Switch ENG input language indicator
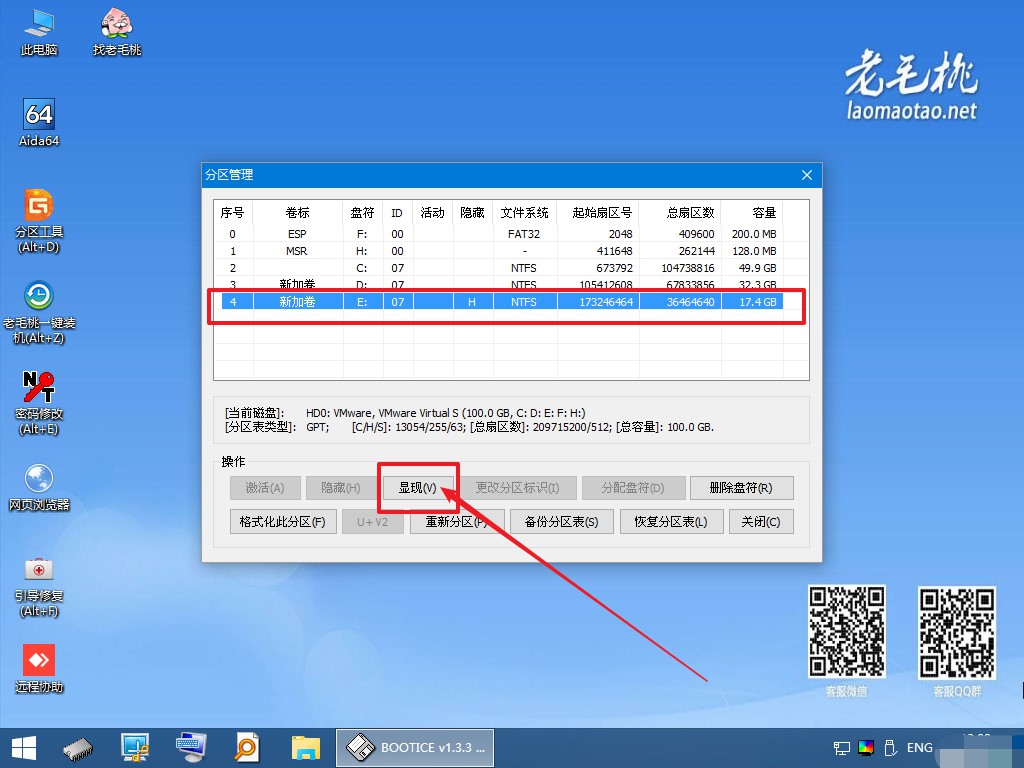This screenshot has width=1024, height=768. click(920, 748)
